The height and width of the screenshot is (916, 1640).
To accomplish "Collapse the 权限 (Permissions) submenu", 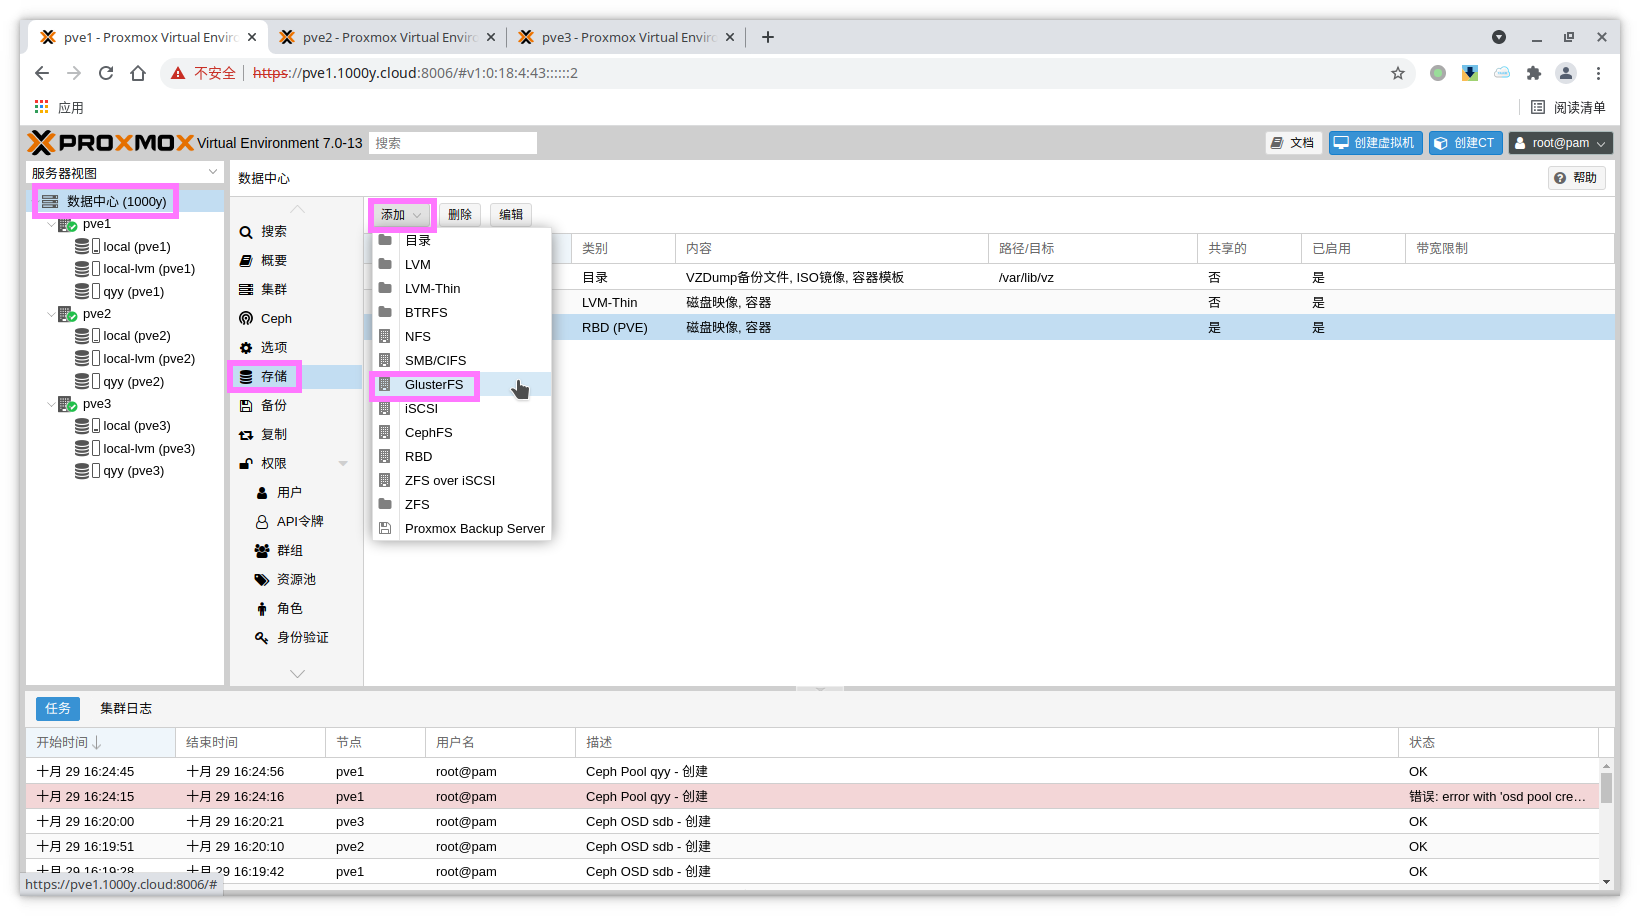I will 343,464.
